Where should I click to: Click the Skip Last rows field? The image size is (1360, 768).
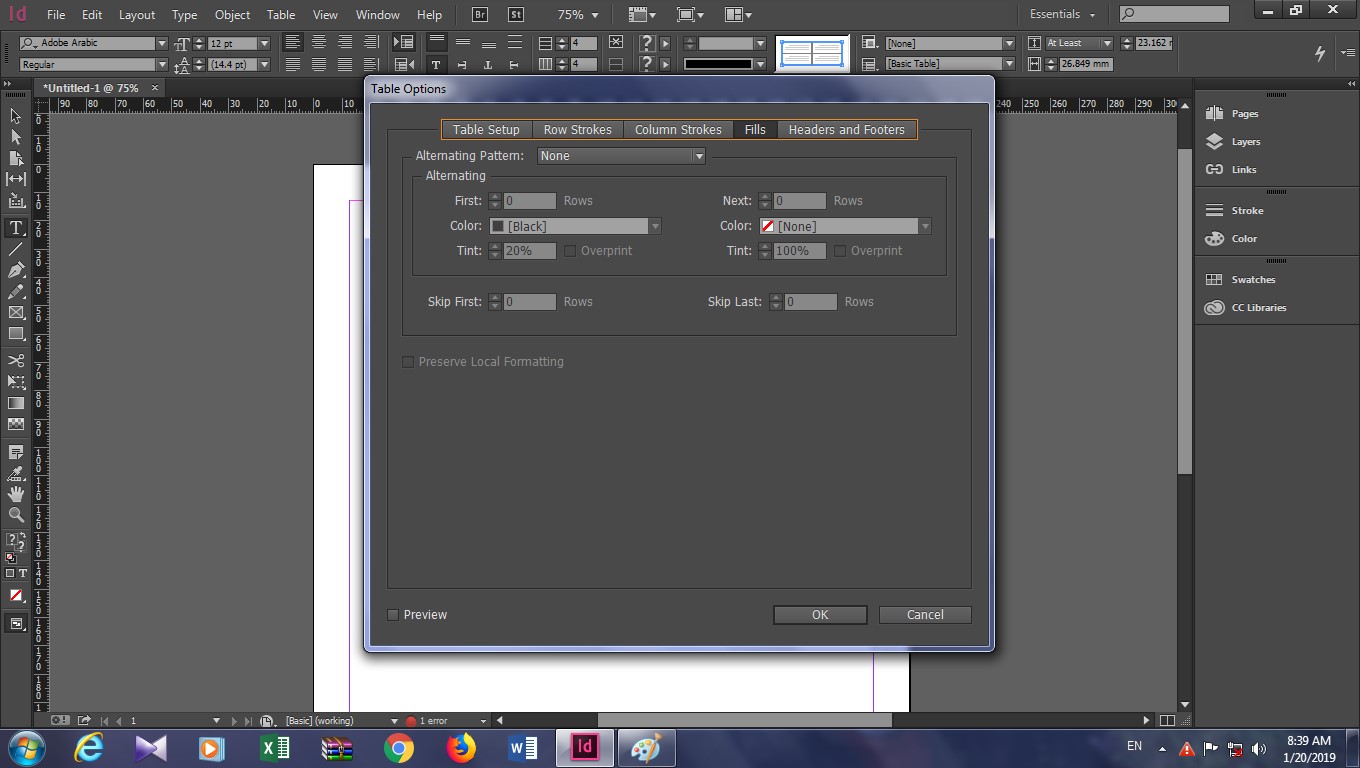point(810,302)
